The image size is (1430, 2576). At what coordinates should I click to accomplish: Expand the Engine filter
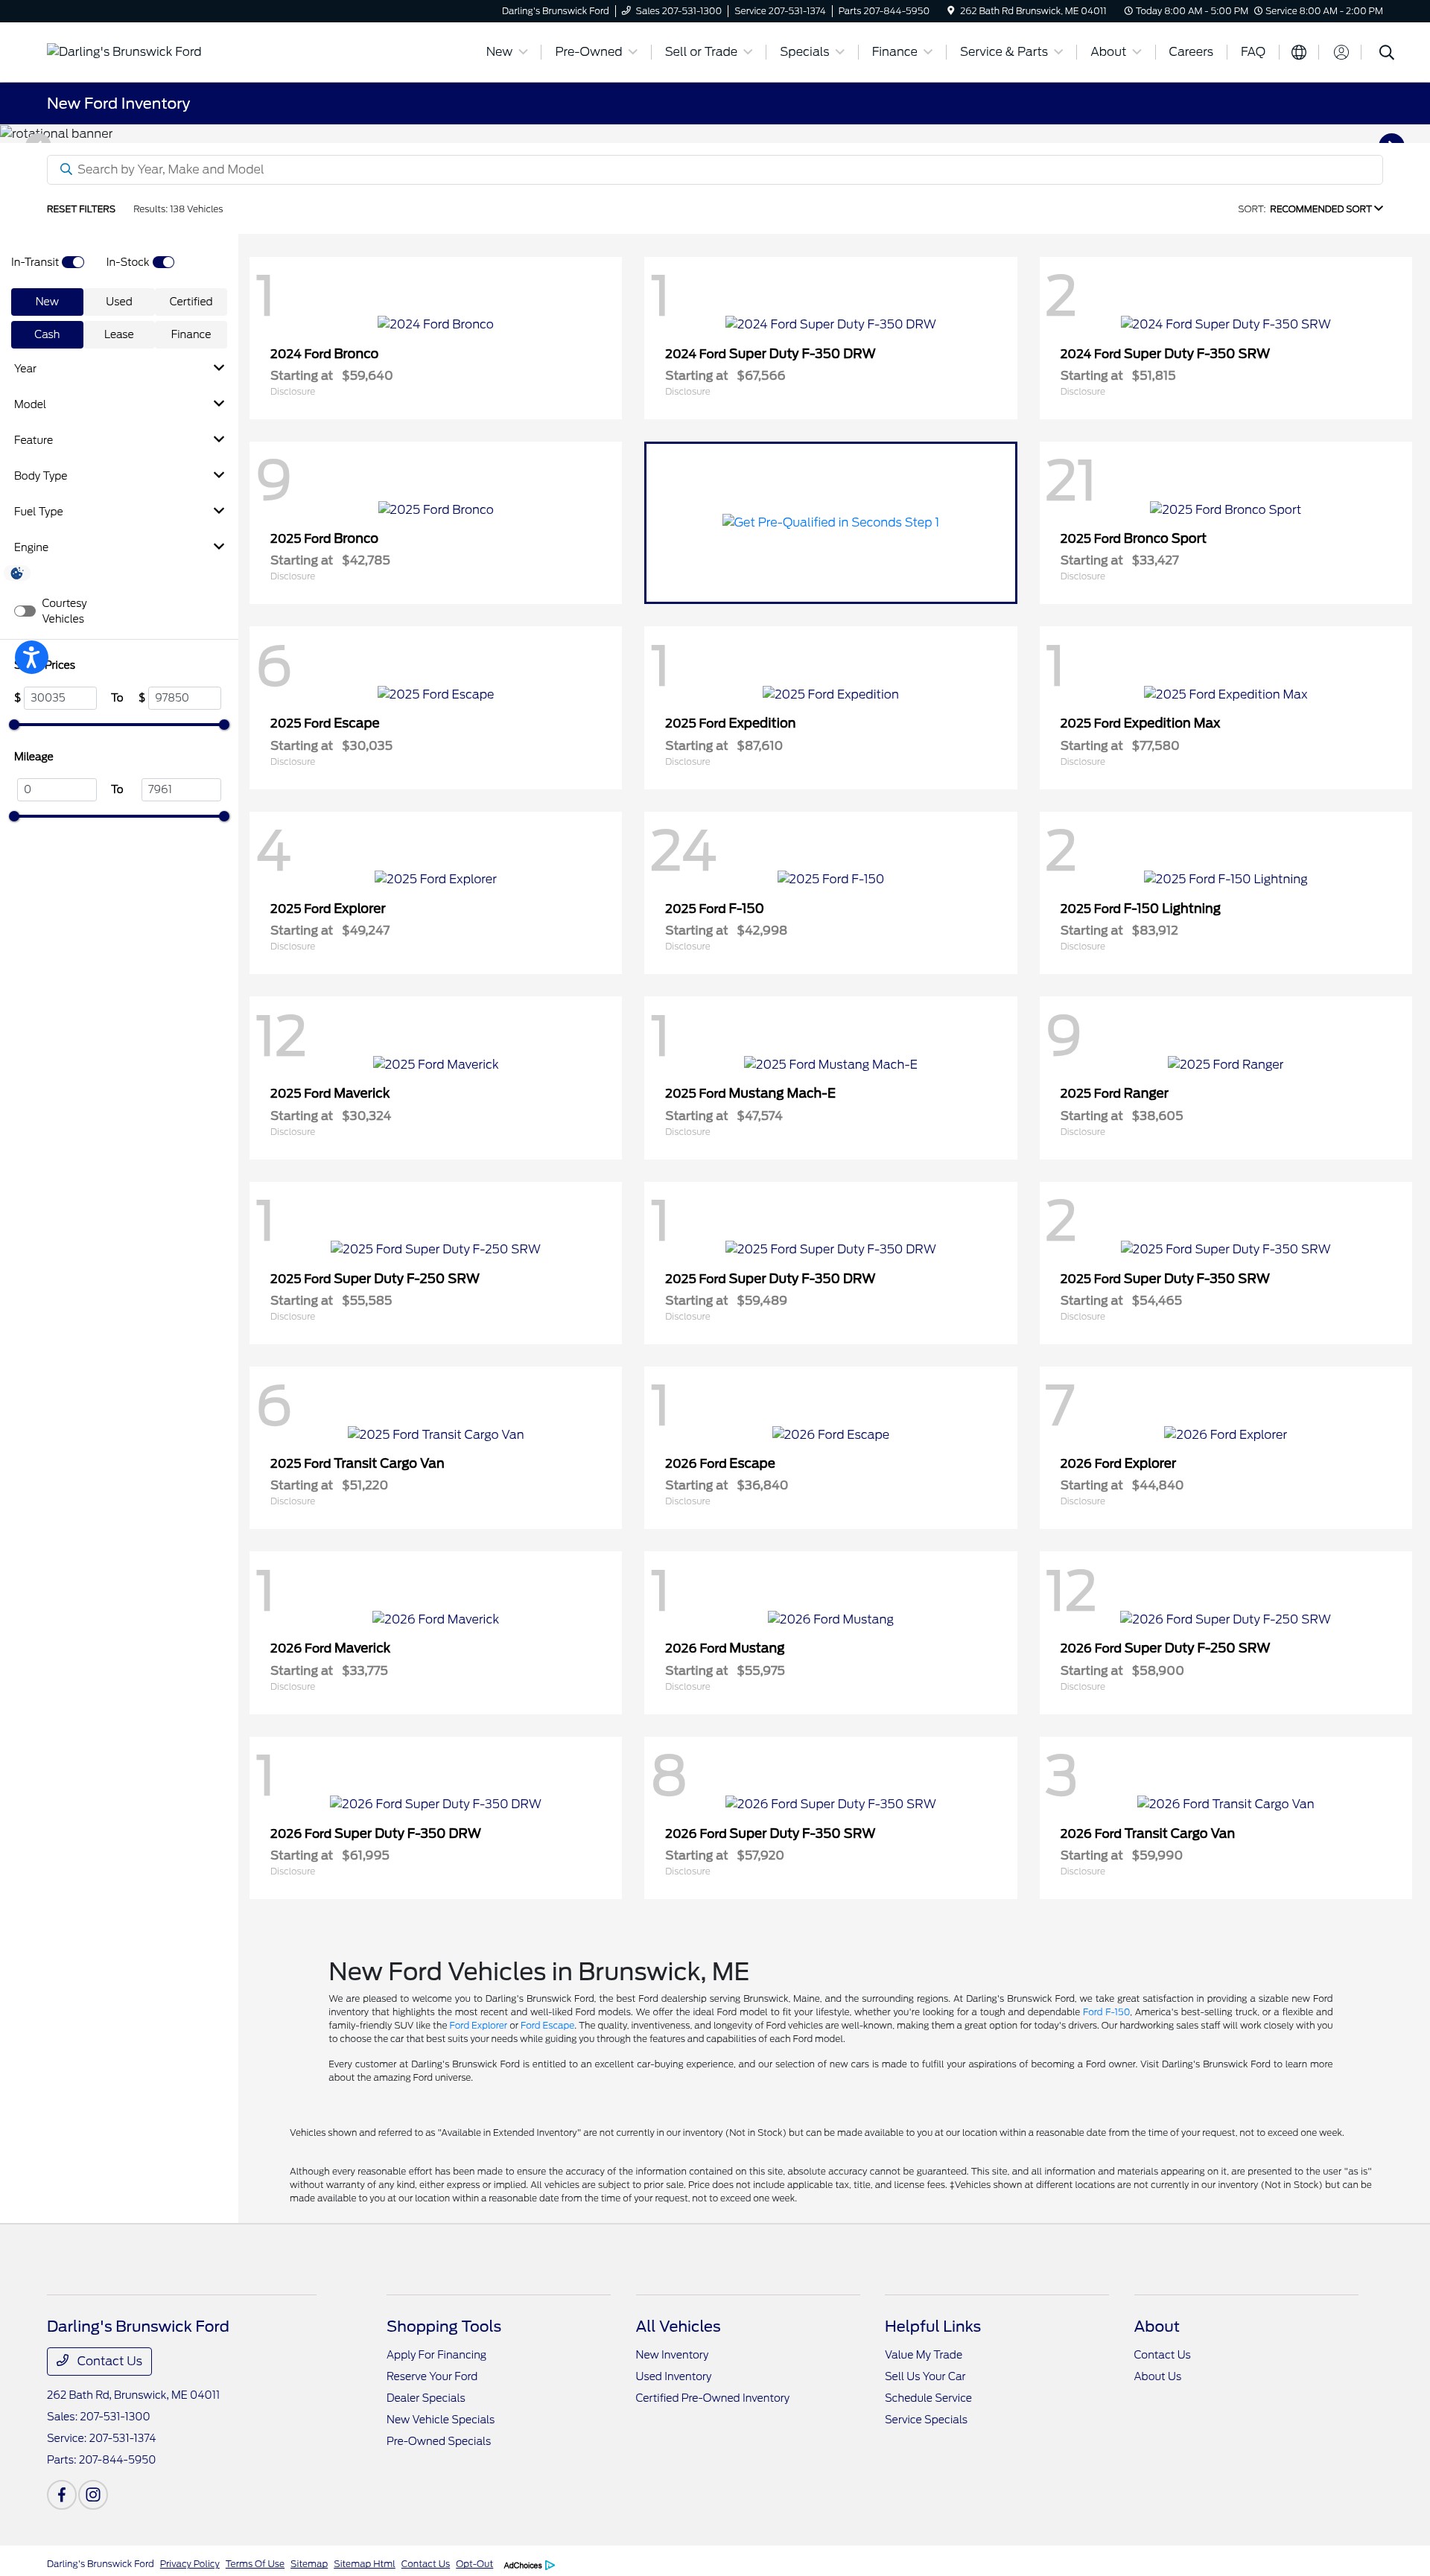(119, 547)
